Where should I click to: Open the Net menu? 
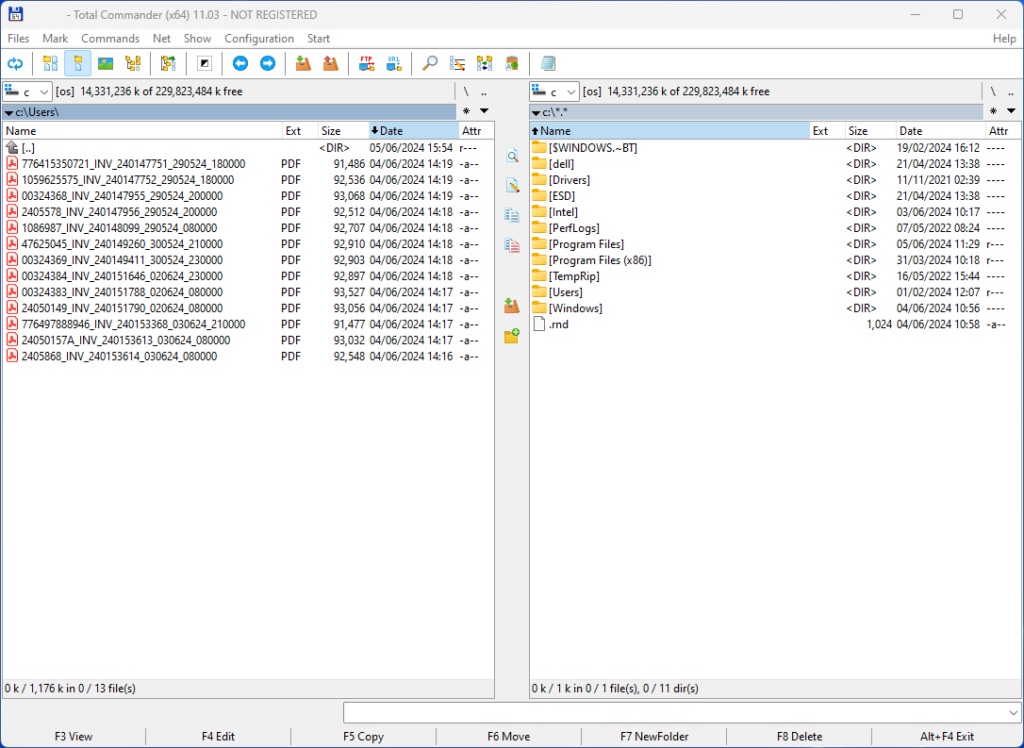pyautogui.click(x=161, y=39)
